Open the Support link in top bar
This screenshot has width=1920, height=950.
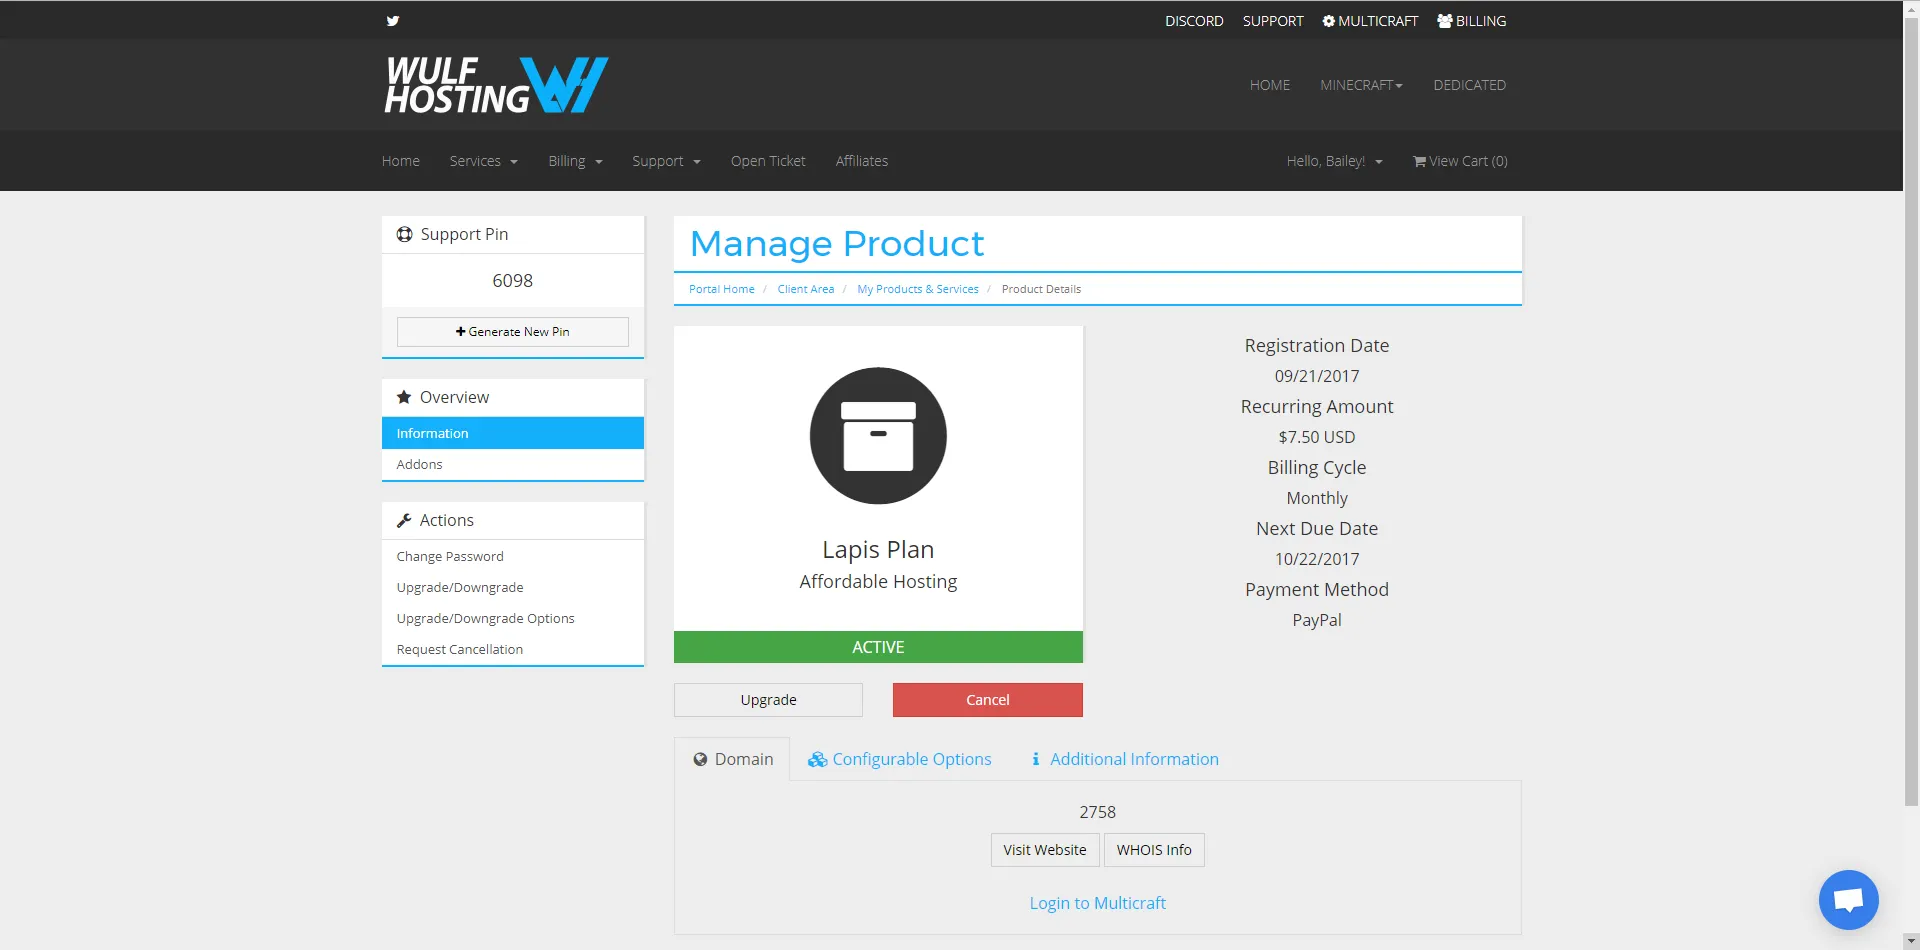click(1273, 21)
